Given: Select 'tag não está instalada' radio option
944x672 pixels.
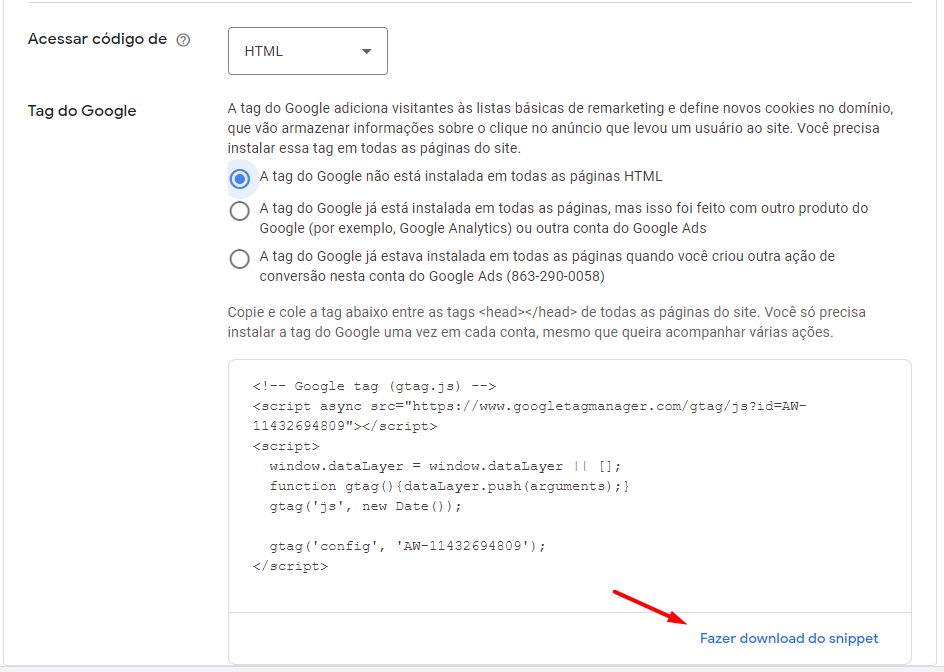Looking at the screenshot, I should click(239, 178).
